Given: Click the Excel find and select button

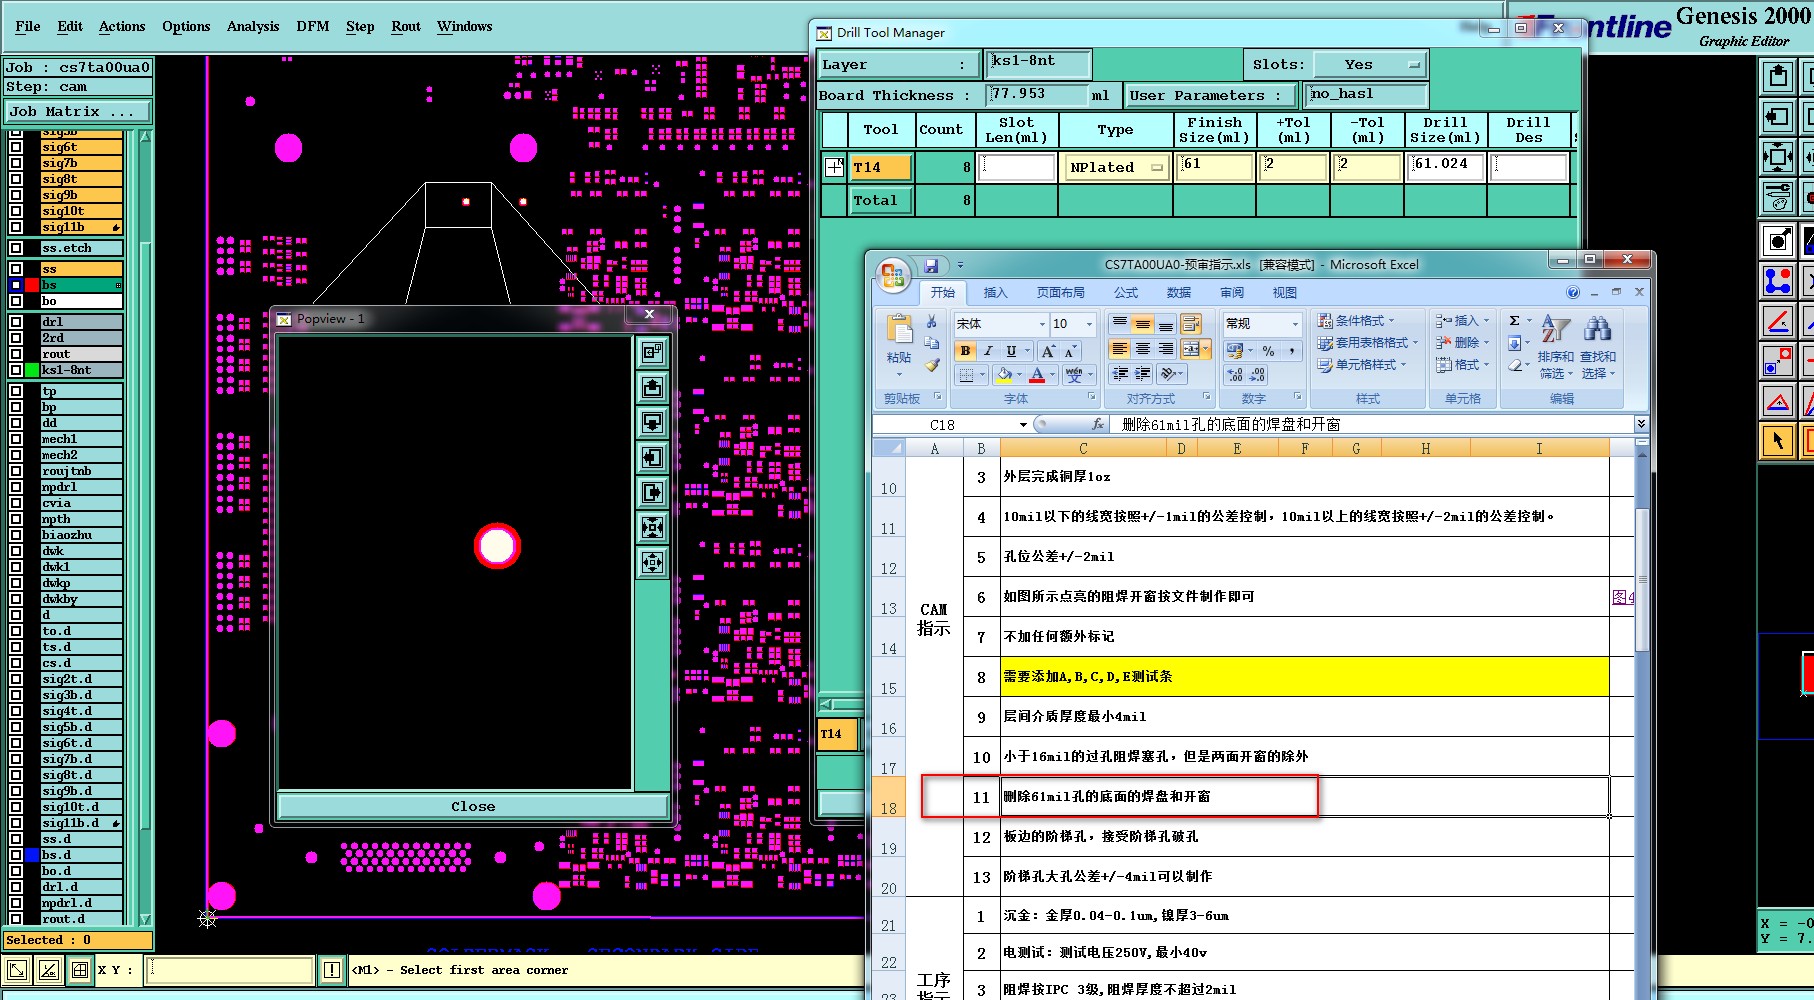Looking at the screenshot, I should coord(1598,347).
